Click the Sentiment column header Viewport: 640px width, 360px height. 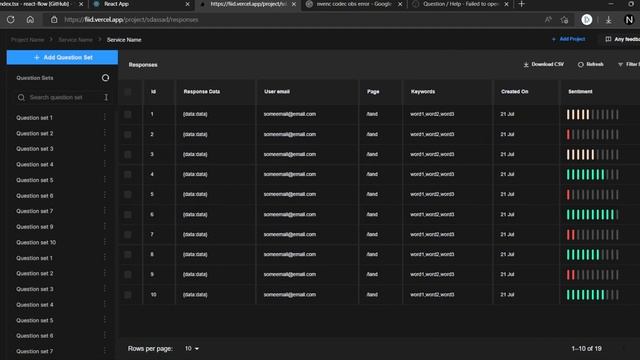580,92
